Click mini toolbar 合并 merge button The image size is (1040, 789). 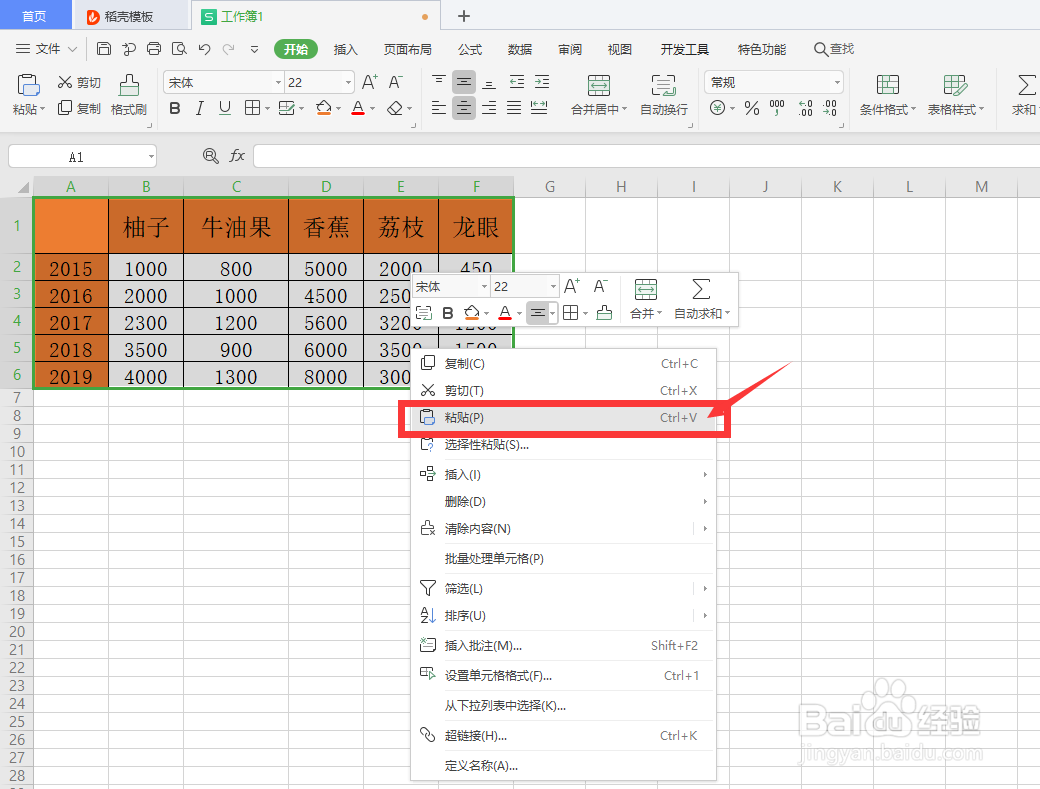(645, 299)
